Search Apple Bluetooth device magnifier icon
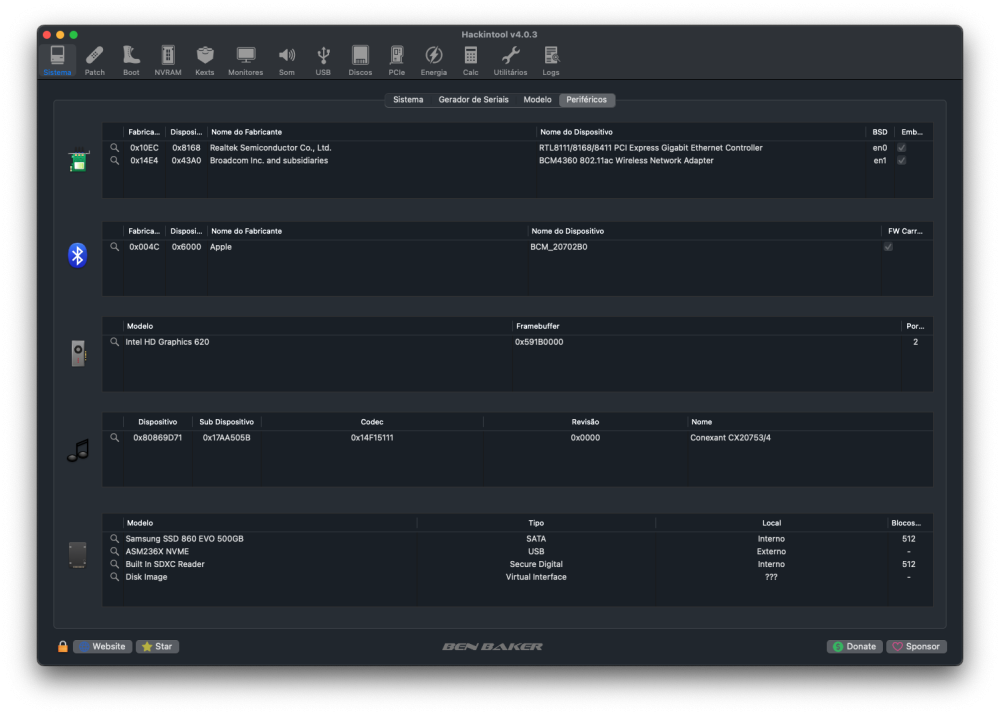Image resolution: width=1000 pixels, height=715 pixels. pos(114,246)
